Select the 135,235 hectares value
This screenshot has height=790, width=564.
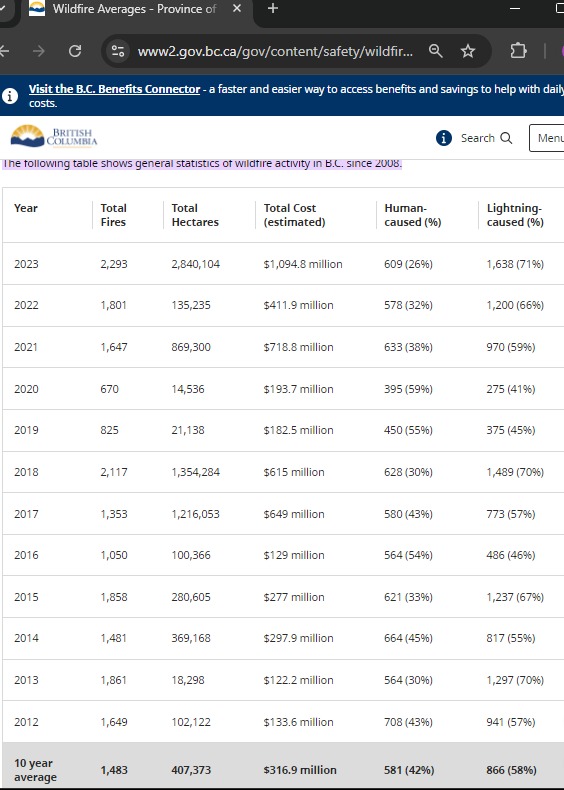coord(191,305)
